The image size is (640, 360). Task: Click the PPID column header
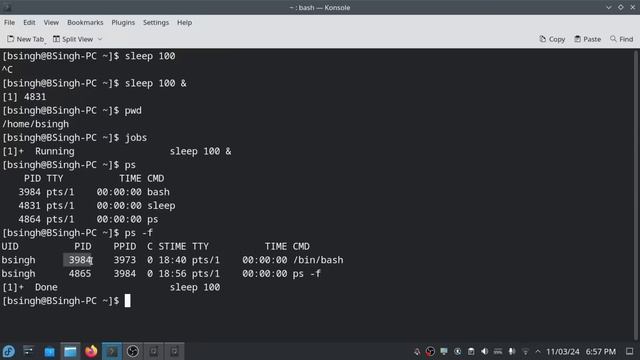point(124,247)
